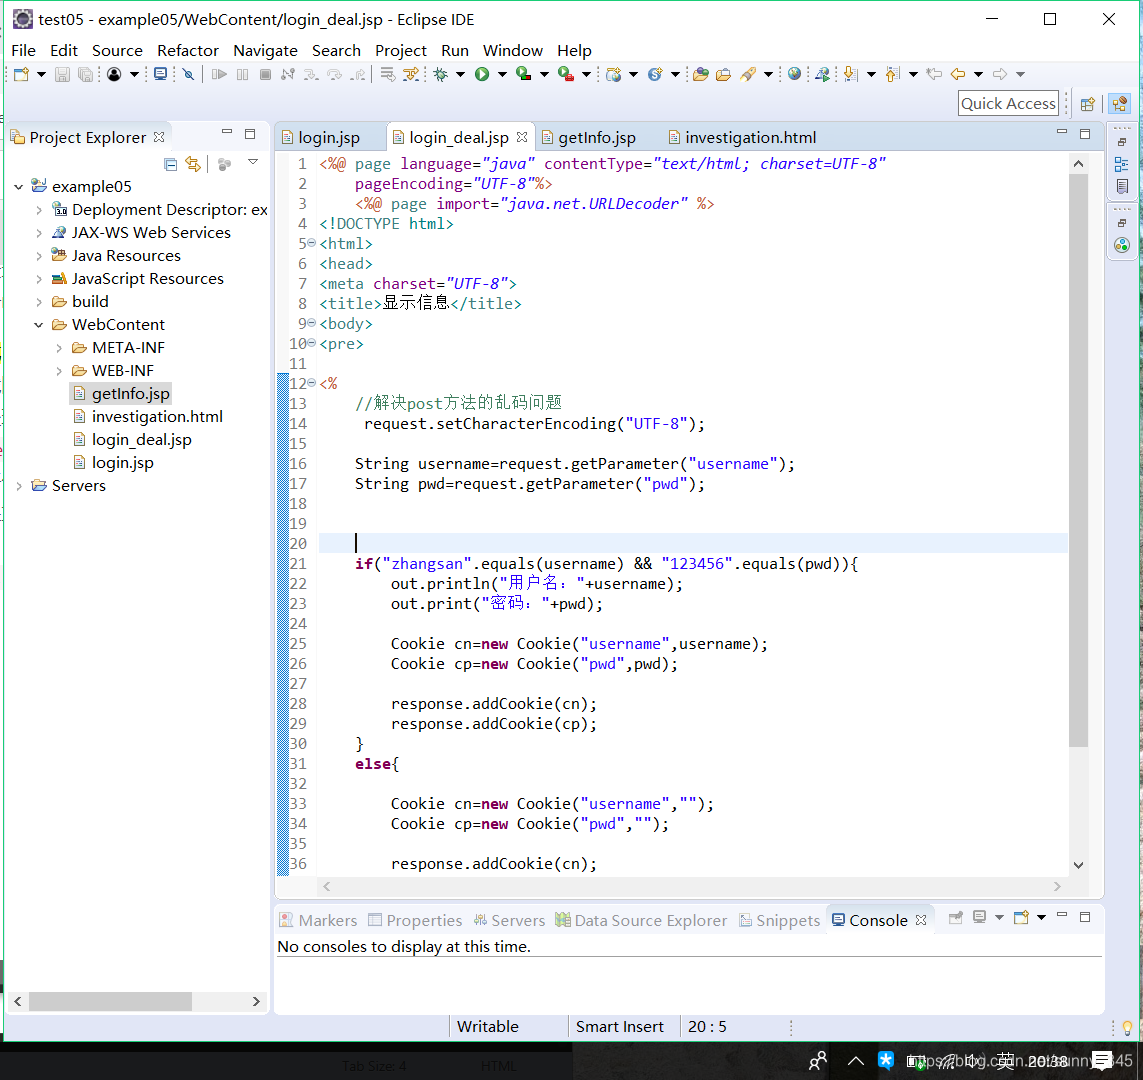The width and height of the screenshot is (1143, 1080).
Task: Open the Window menu
Action: click(x=512, y=50)
